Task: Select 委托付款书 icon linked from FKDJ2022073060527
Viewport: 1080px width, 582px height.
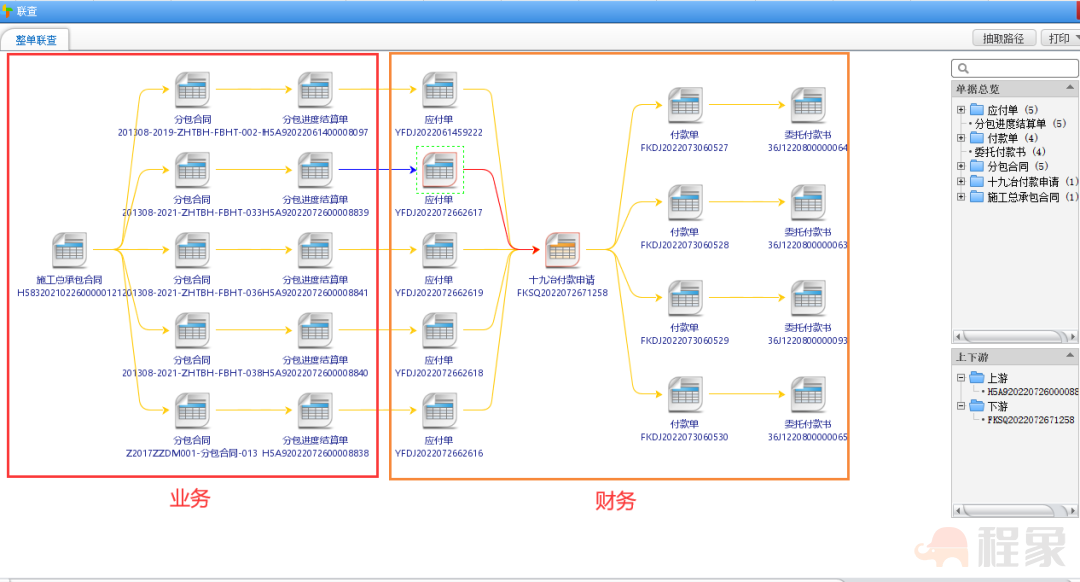Action: click(x=808, y=105)
